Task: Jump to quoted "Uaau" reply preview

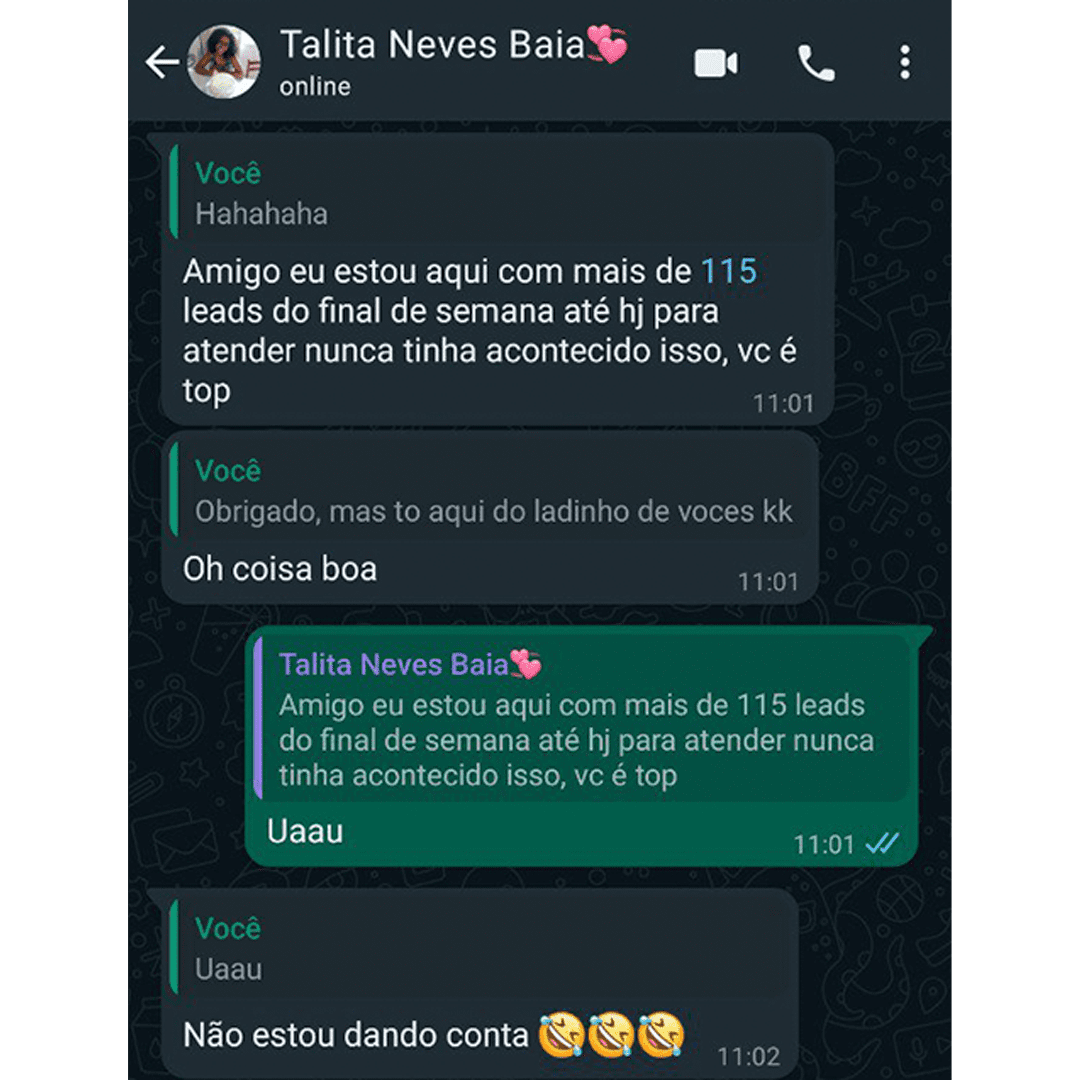Action: pyautogui.click(x=480, y=947)
